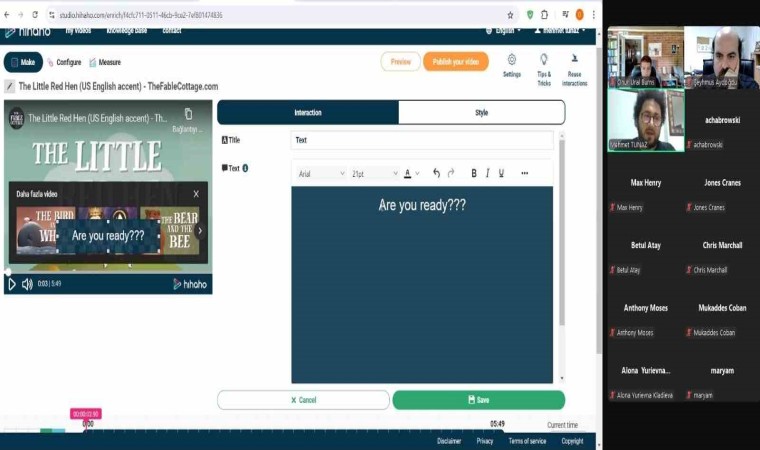The image size is (760, 450).
Task: Click the Bold formatting icon
Action: pyautogui.click(x=474, y=173)
